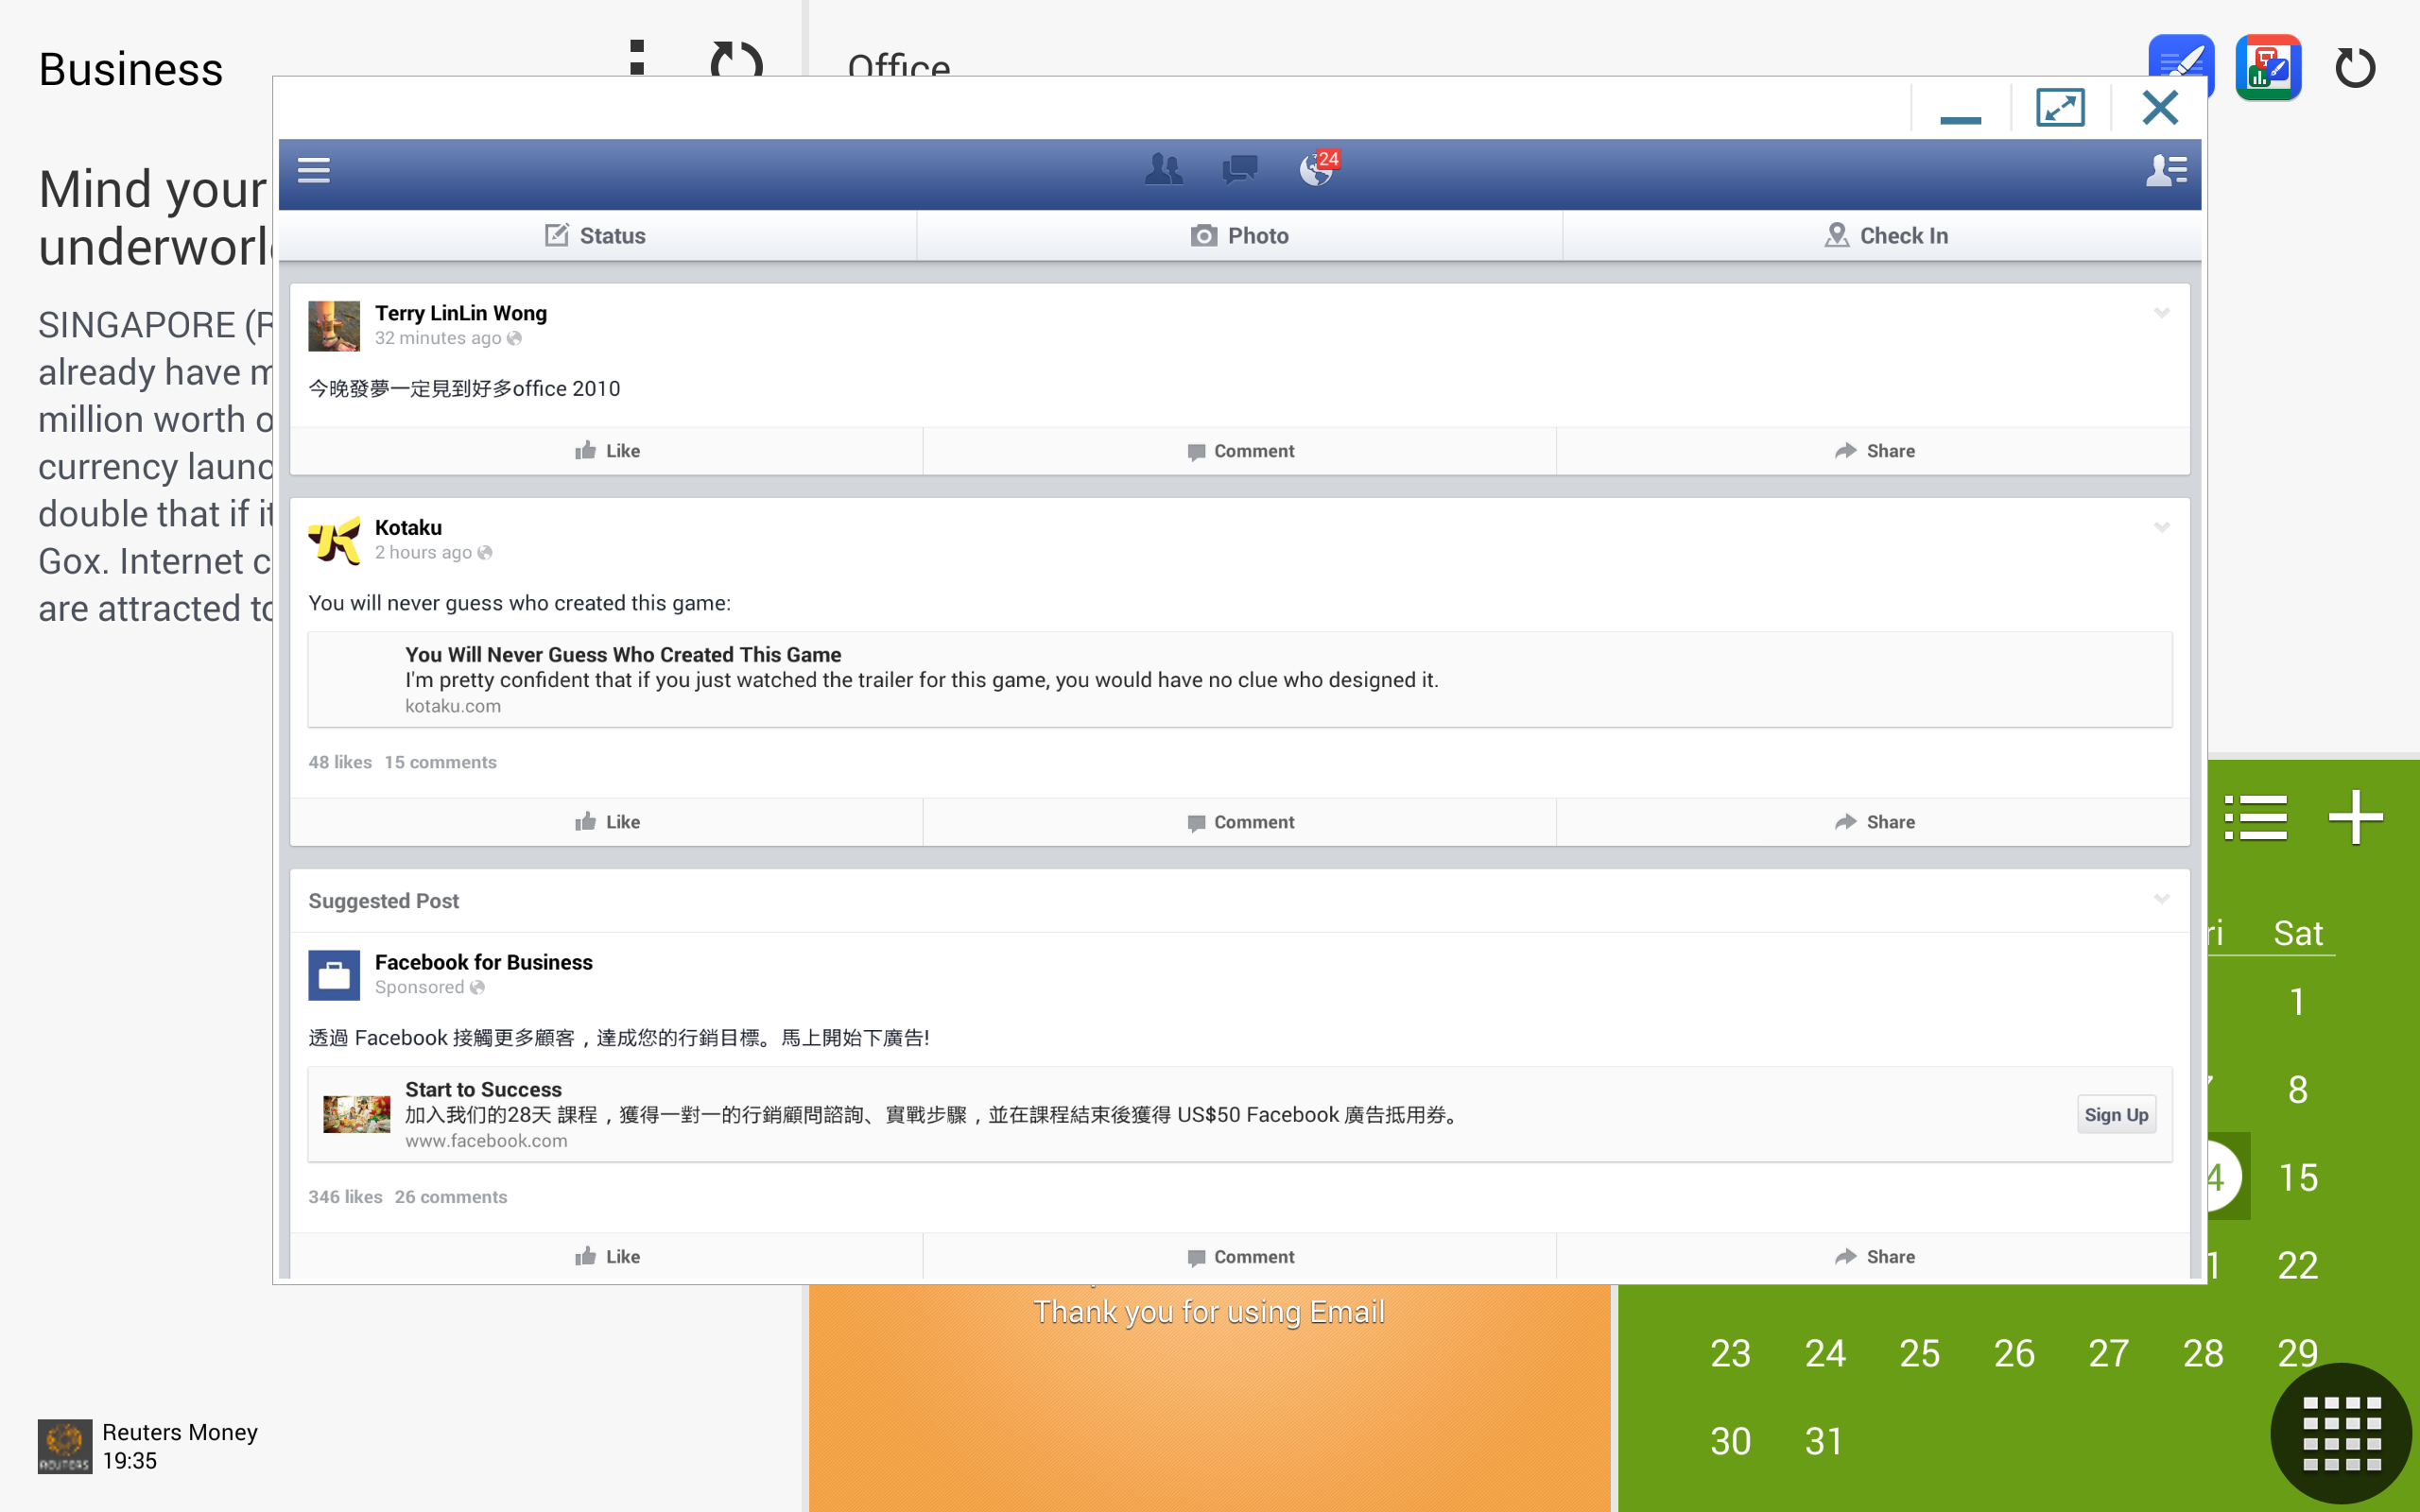Open the Business news headline
The image size is (2420, 1512).
click(x=155, y=218)
